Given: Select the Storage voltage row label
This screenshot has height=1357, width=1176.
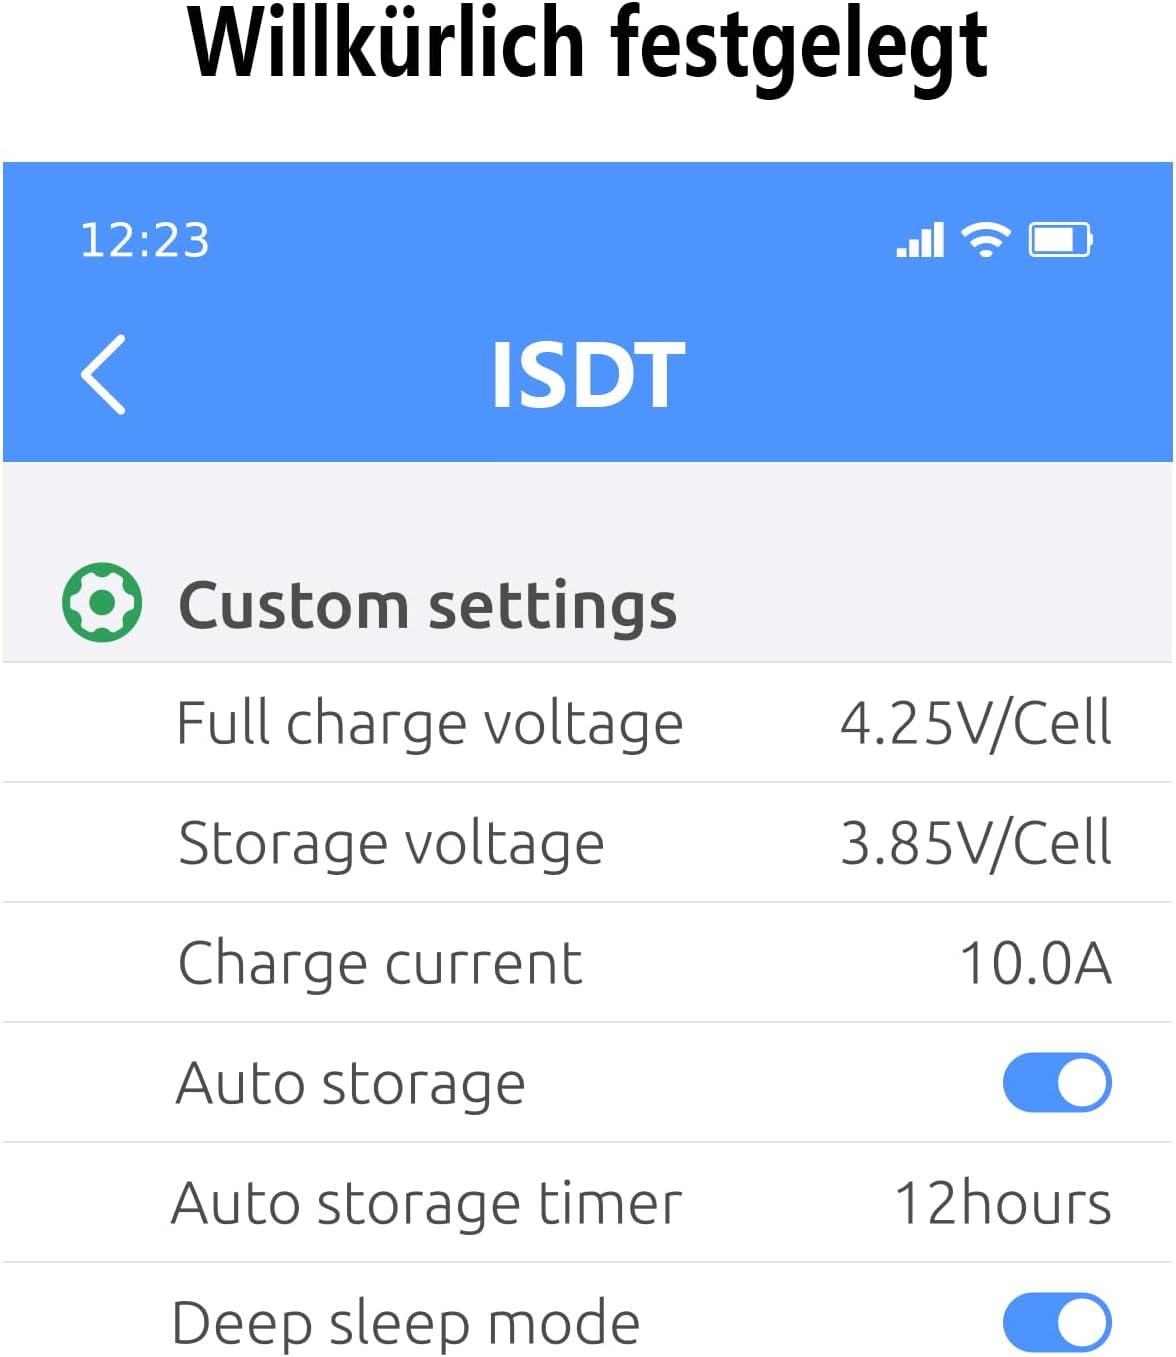Looking at the screenshot, I should (x=391, y=843).
